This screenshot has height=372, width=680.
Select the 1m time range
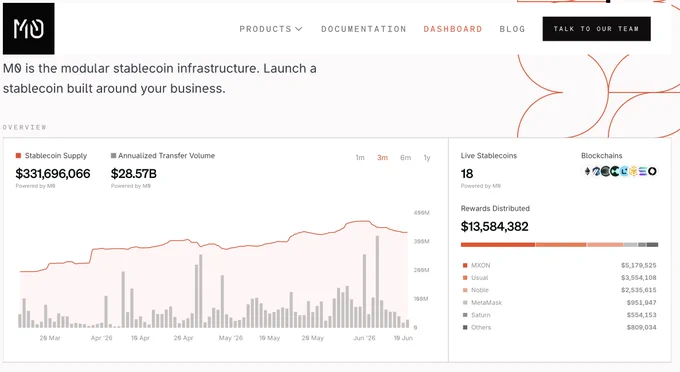point(360,158)
